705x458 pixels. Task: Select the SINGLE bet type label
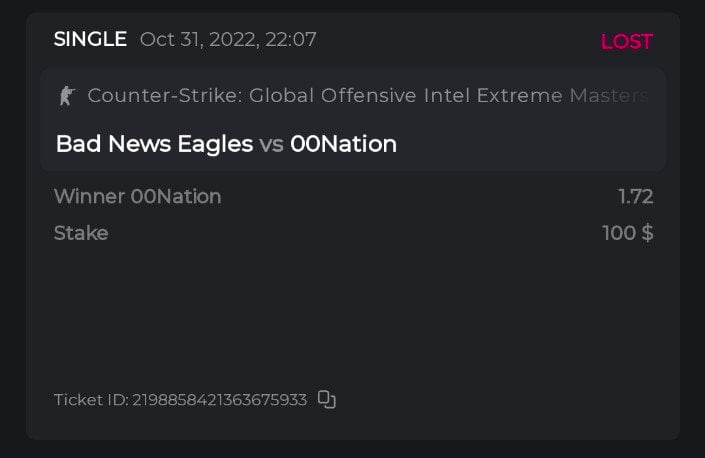click(x=90, y=40)
